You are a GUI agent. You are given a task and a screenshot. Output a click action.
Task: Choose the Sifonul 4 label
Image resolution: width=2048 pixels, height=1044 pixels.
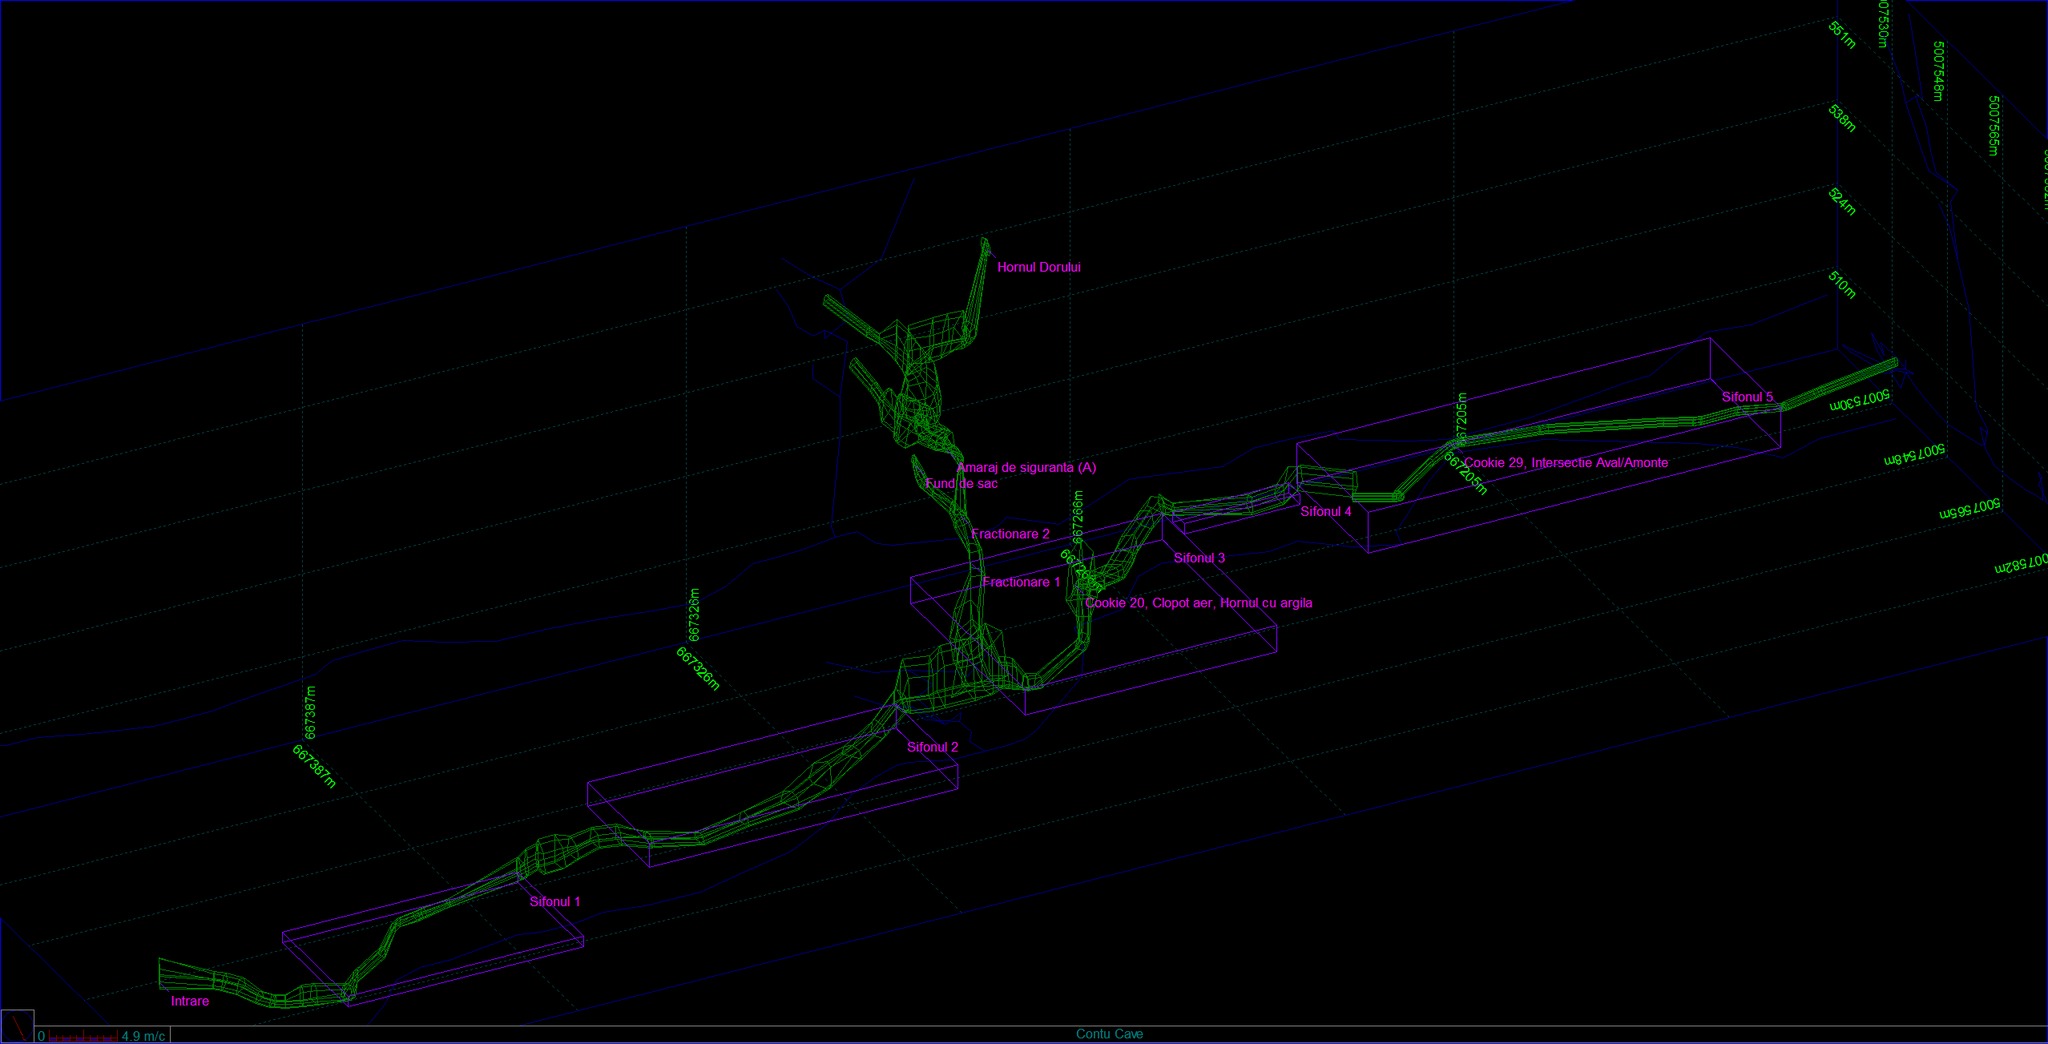pos(1325,511)
